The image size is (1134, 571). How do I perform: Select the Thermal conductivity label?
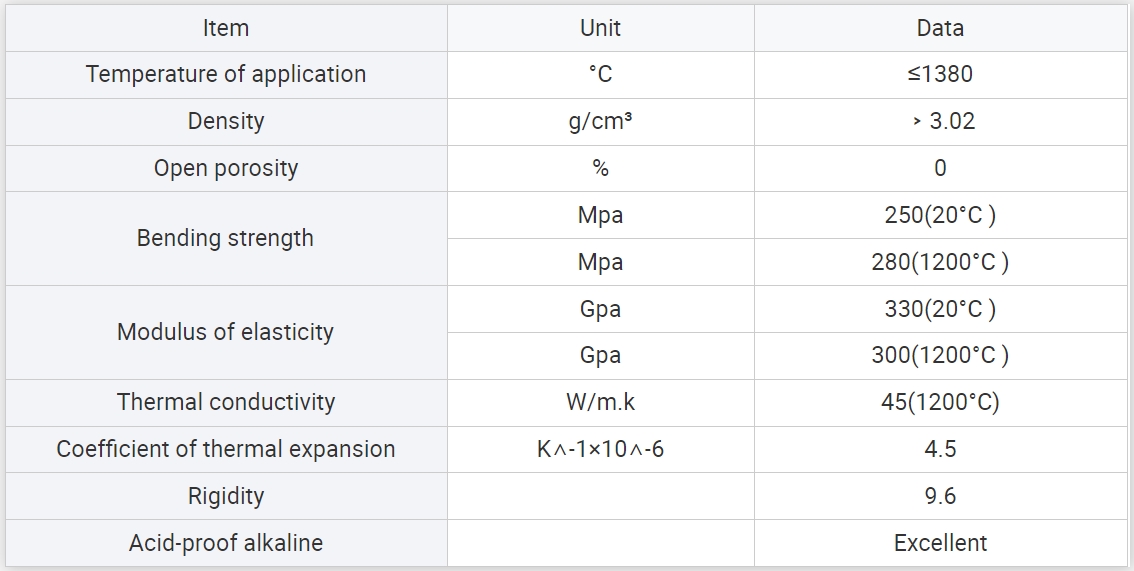[226, 403]
